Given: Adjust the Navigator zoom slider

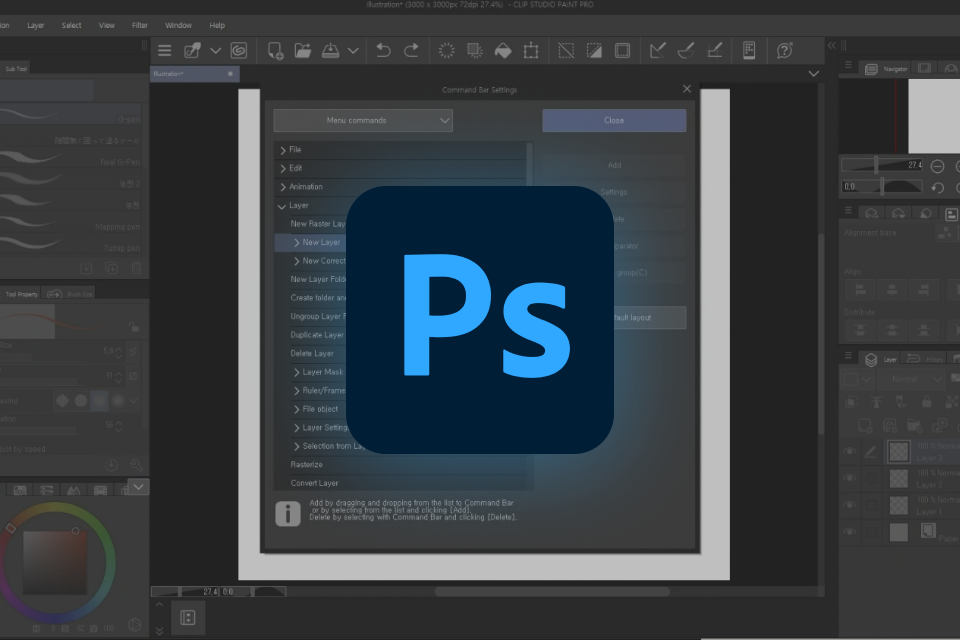Looking at the screenshot, I should (883, 165).
